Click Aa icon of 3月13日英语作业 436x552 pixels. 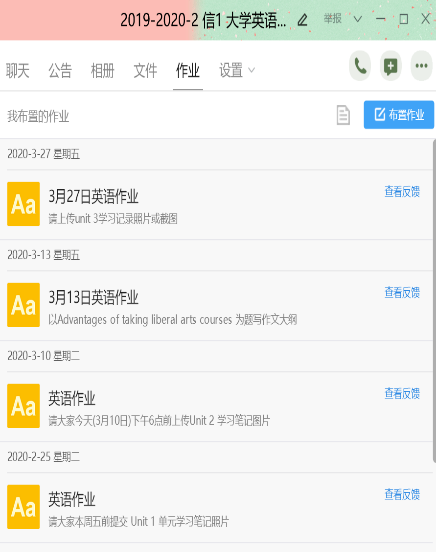[23, 305]
